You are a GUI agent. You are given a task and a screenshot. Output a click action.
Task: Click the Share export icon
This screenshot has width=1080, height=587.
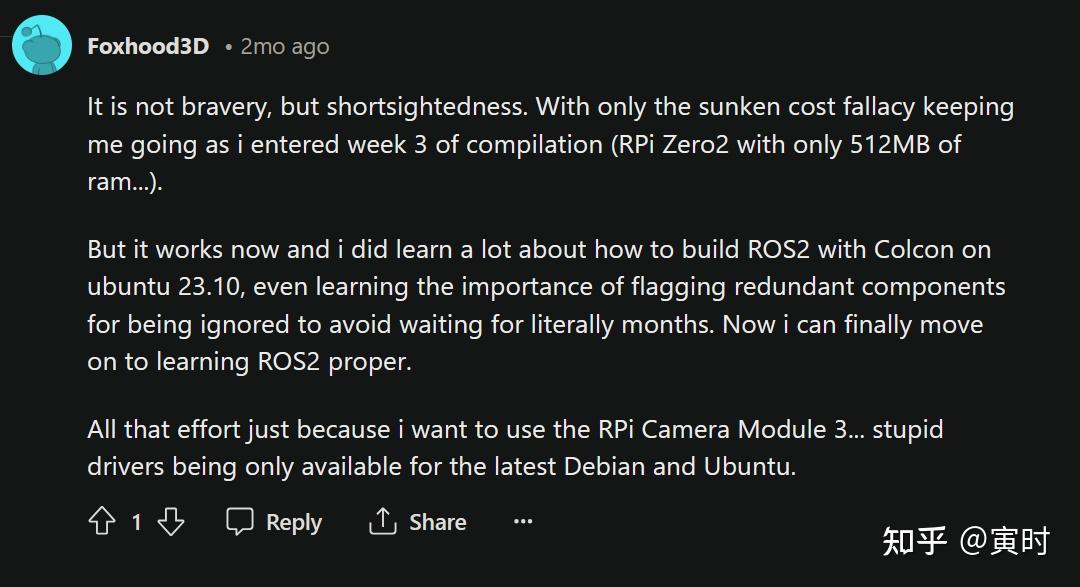tap(383, 521)
